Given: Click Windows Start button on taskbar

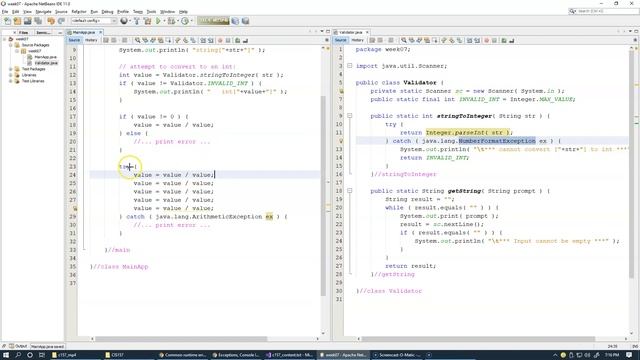Looking at the screenshot, I should [x=6, y=355].
